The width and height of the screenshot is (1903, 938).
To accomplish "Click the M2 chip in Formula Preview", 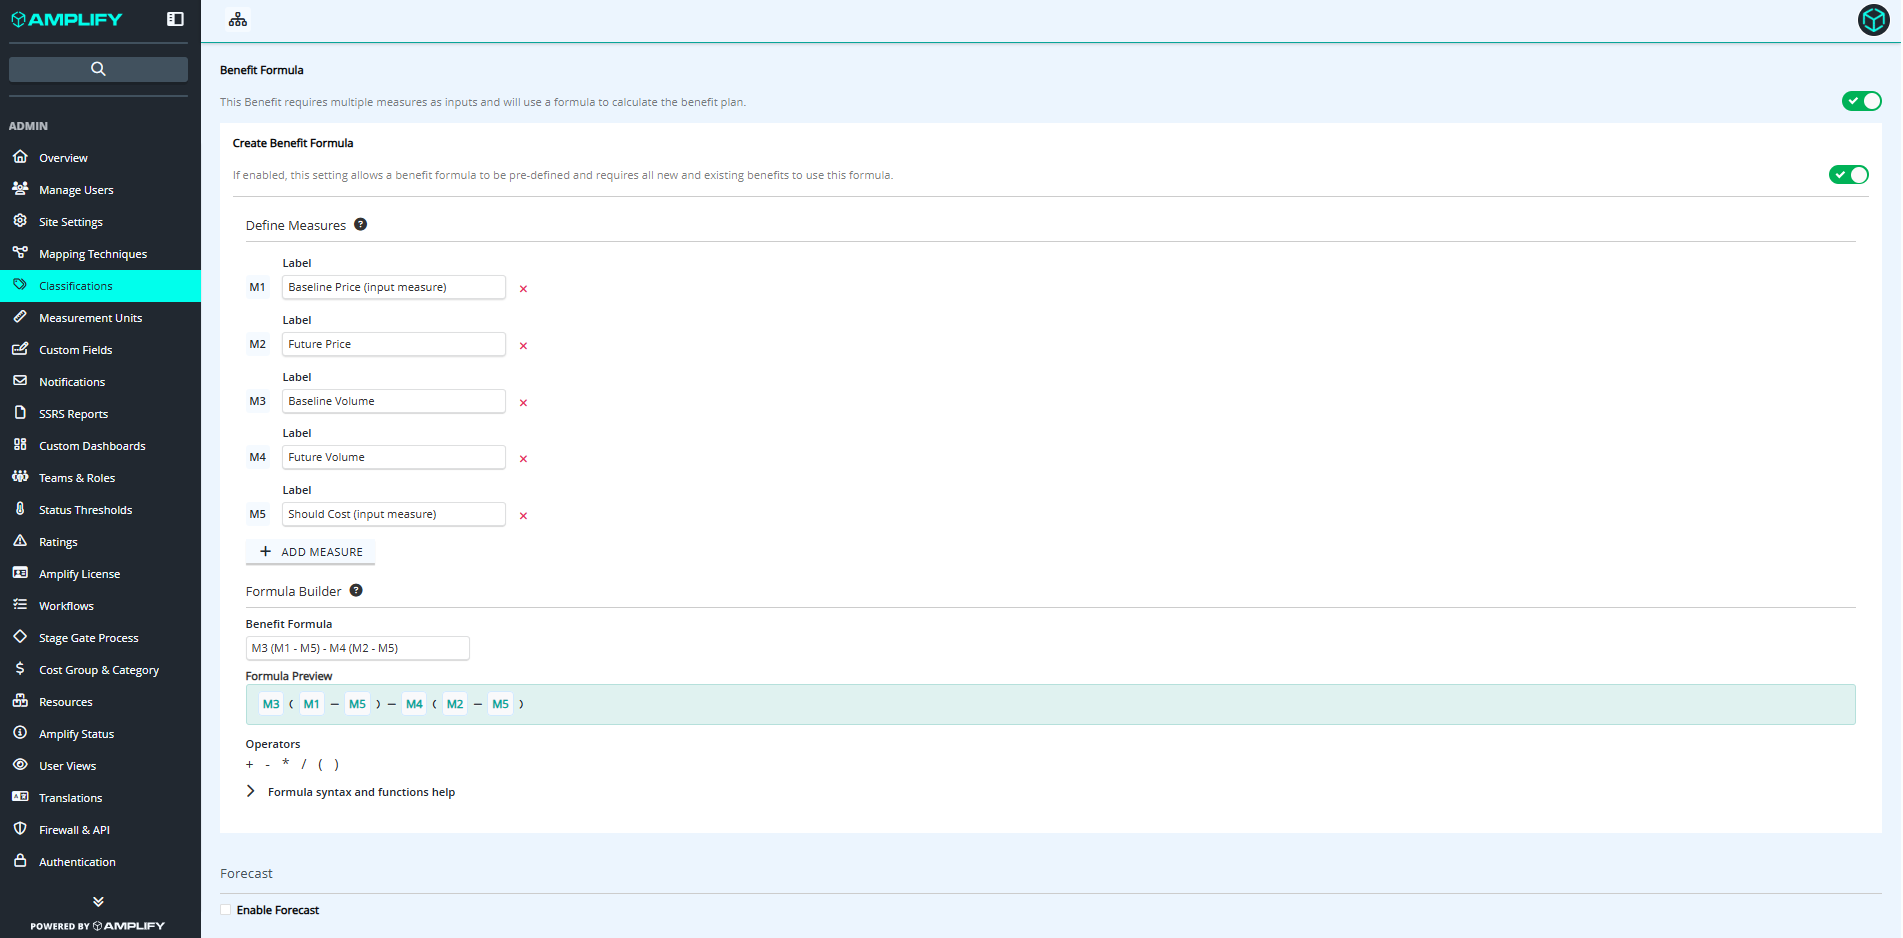I will (455, 704).
